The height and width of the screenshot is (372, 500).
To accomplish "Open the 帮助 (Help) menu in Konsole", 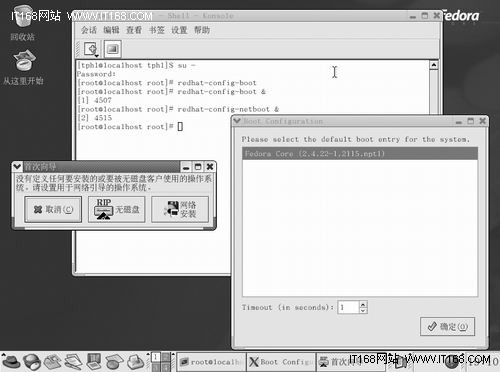I will pyautogui.click(x=202, y=30).
